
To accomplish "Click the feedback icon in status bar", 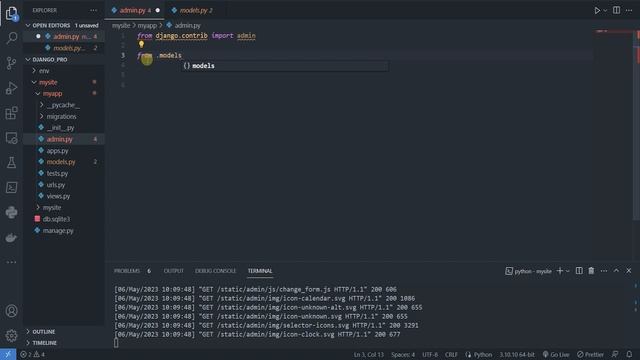I will [x=615, y=354].
